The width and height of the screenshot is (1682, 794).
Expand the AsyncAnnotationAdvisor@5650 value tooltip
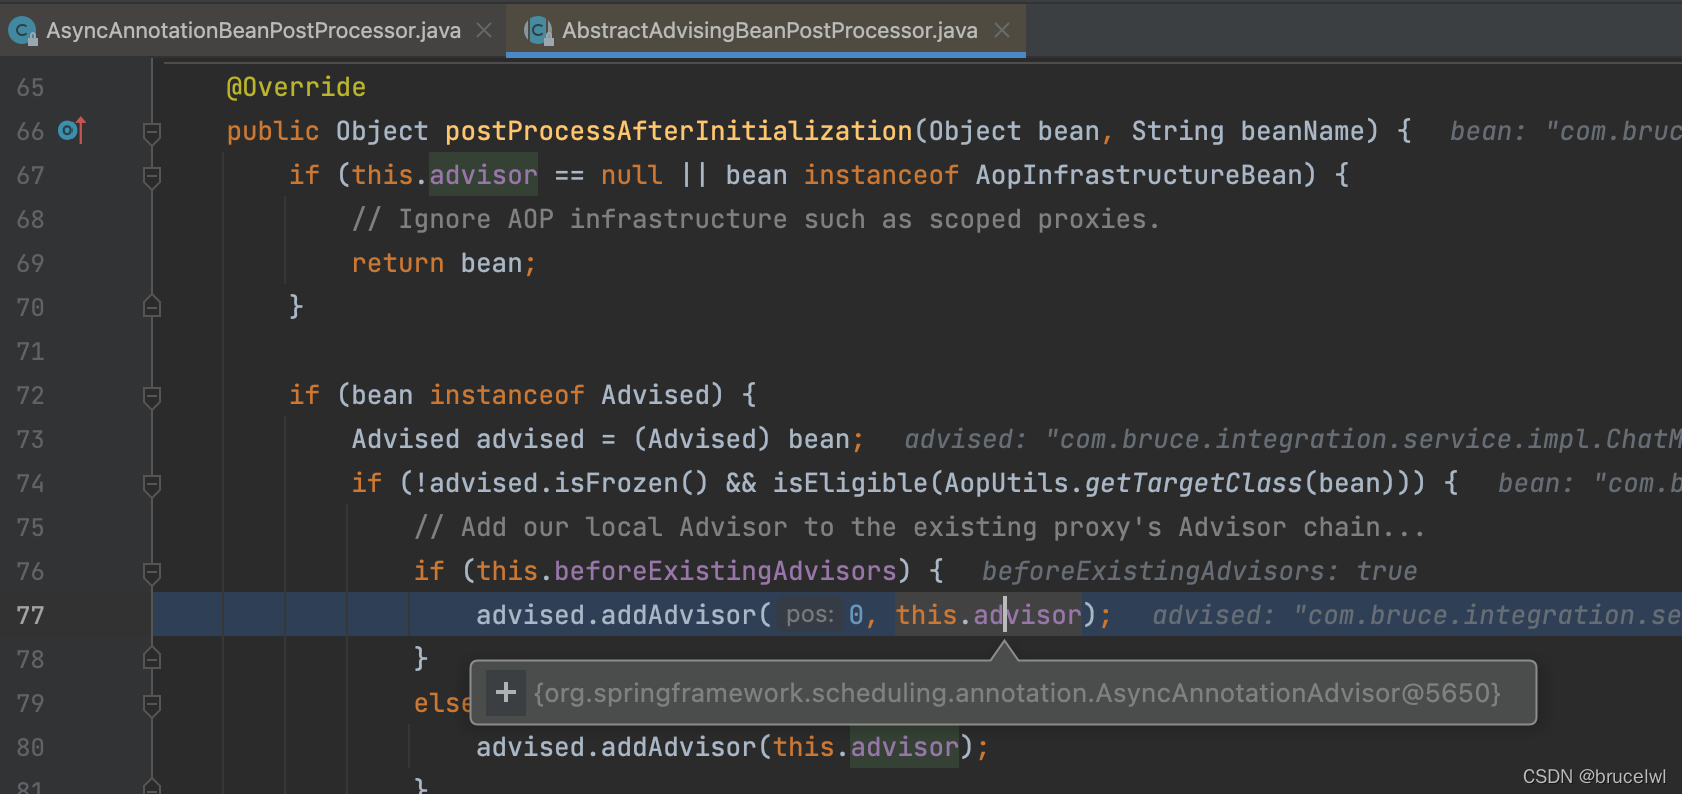pyautogui.click(x=506, y=692)
